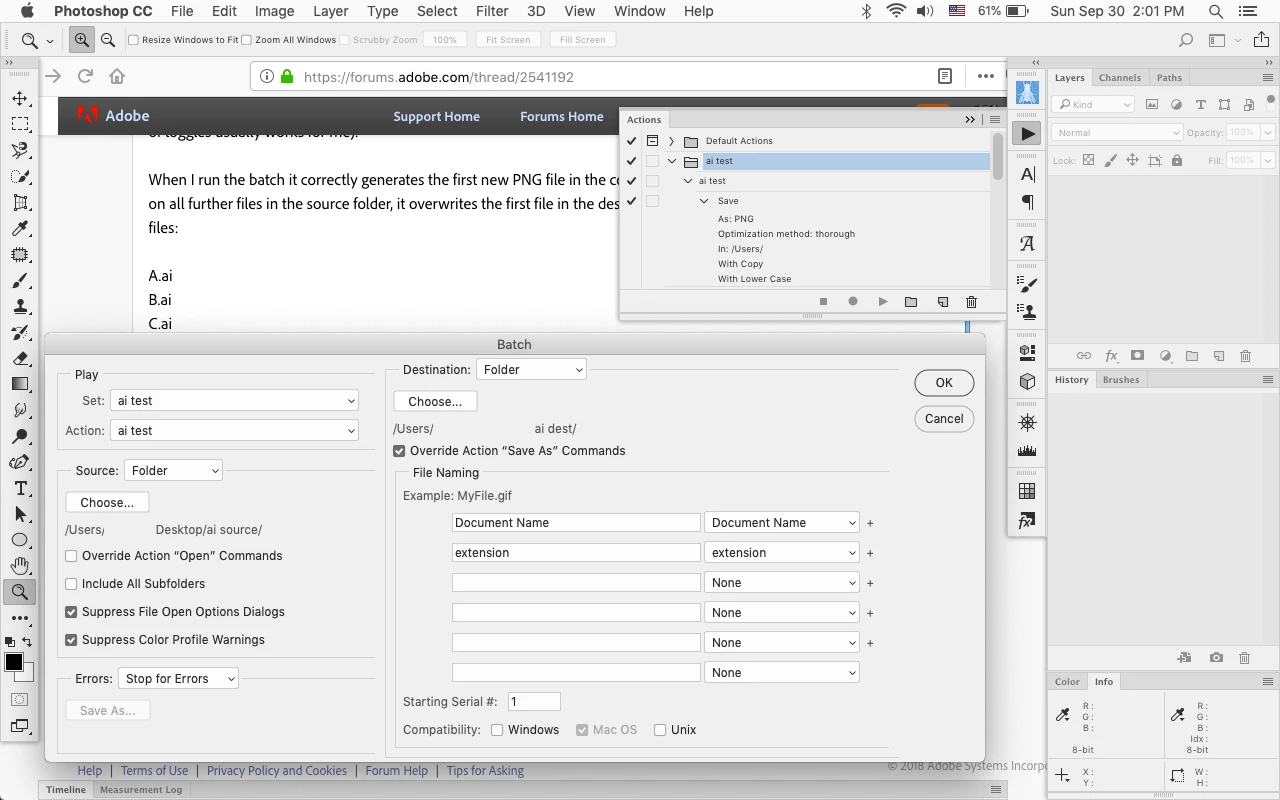Screen dimensions: 1280x800
Task: Uncheck Suppress Color Profile Warnings
Action: (71, 640)
